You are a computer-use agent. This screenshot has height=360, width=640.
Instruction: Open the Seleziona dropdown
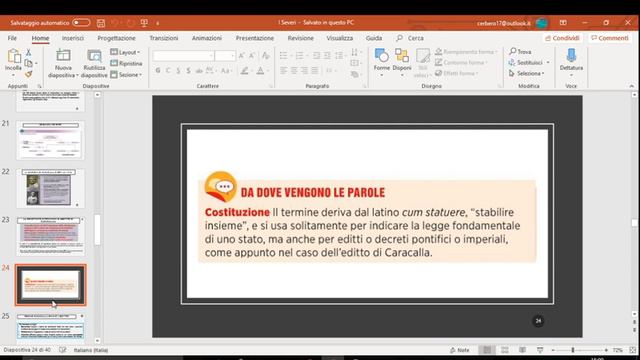[527, 73]
